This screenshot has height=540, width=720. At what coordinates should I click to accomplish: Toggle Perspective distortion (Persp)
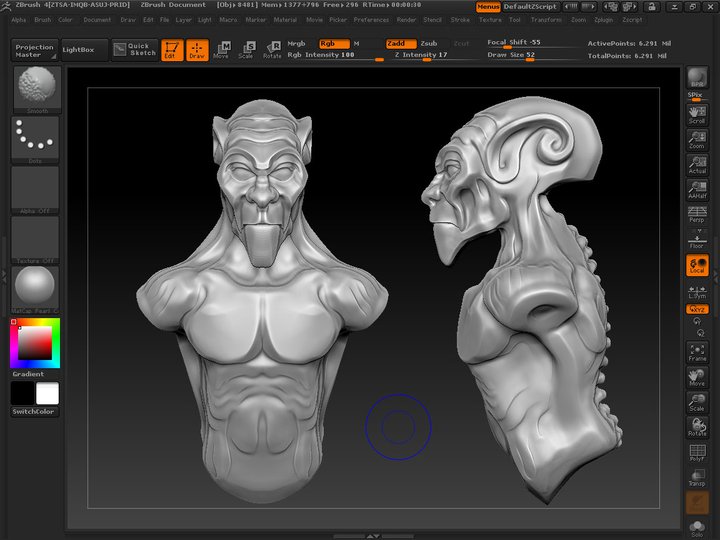[697, 214]
